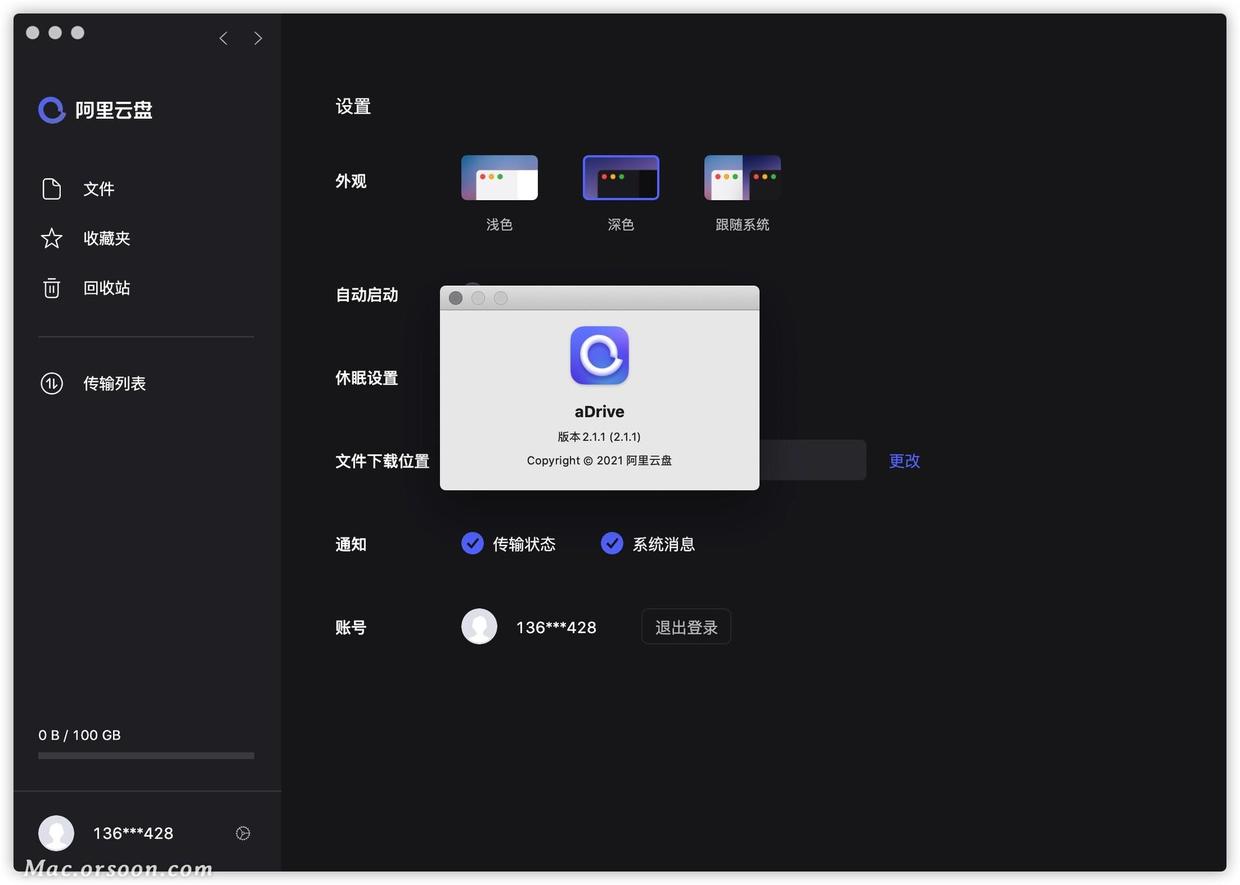Select the 浅色 light appearance thumbnail
The height and width of the screenshot is (885, 1240).
499,178
